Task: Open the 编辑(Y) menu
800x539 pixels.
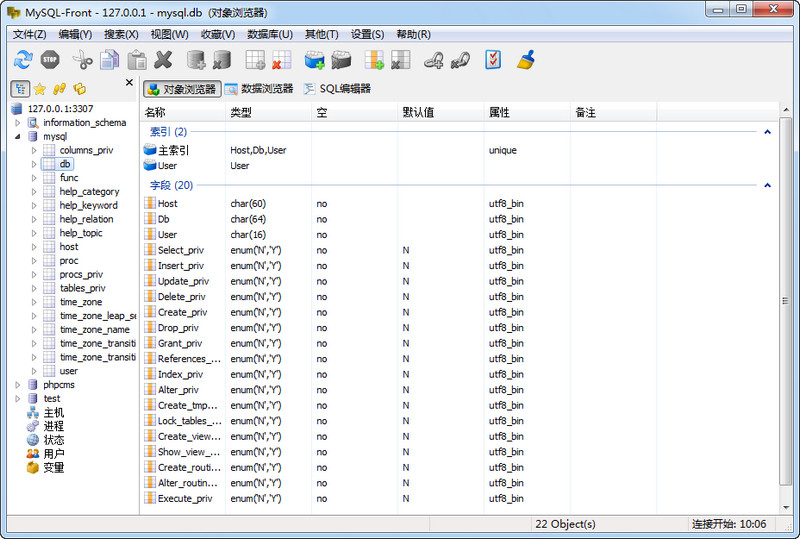Action: [75, 34]
